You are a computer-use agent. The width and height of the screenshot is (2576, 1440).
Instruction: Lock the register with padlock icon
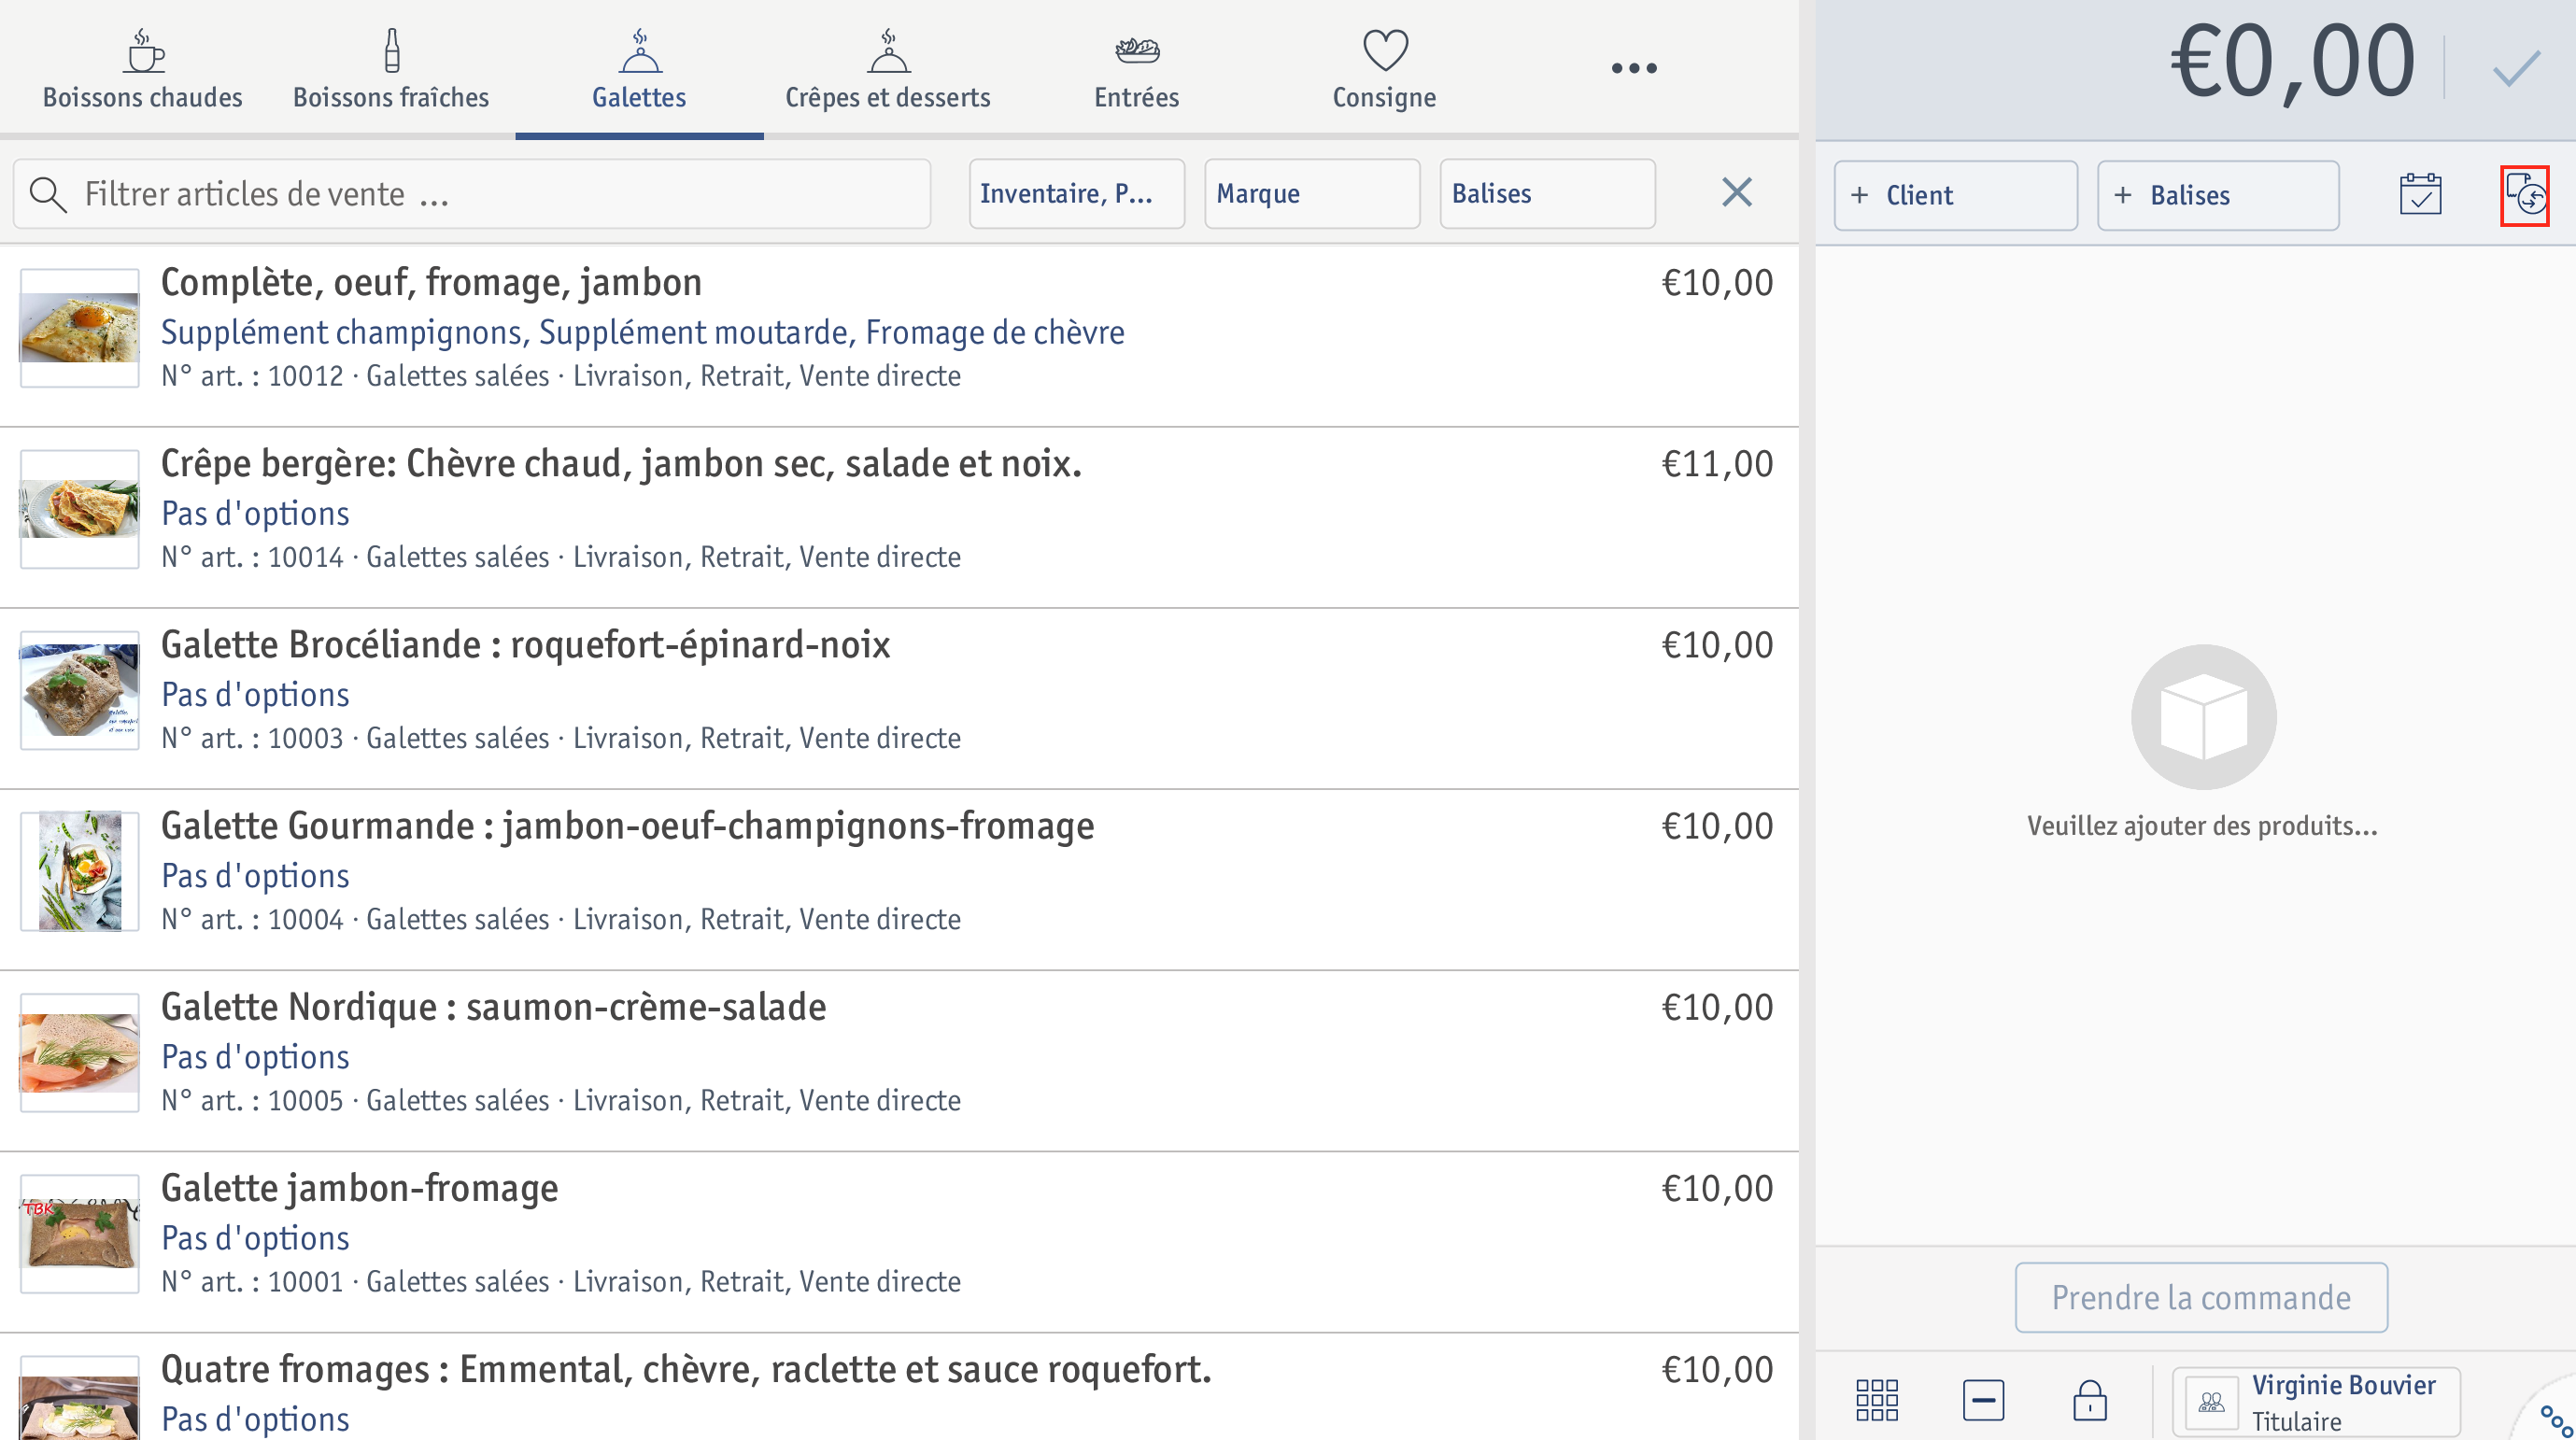(x=2089, y=1400)
